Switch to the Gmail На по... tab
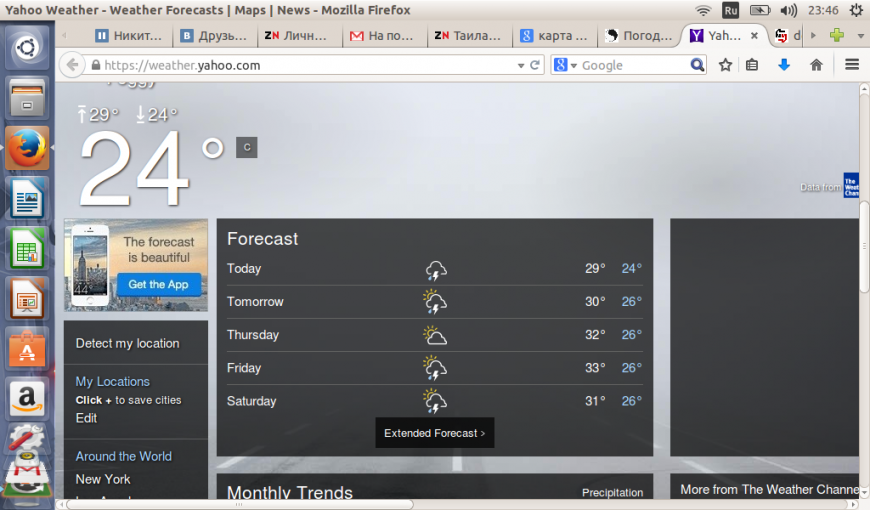 [x=384, y=36]
